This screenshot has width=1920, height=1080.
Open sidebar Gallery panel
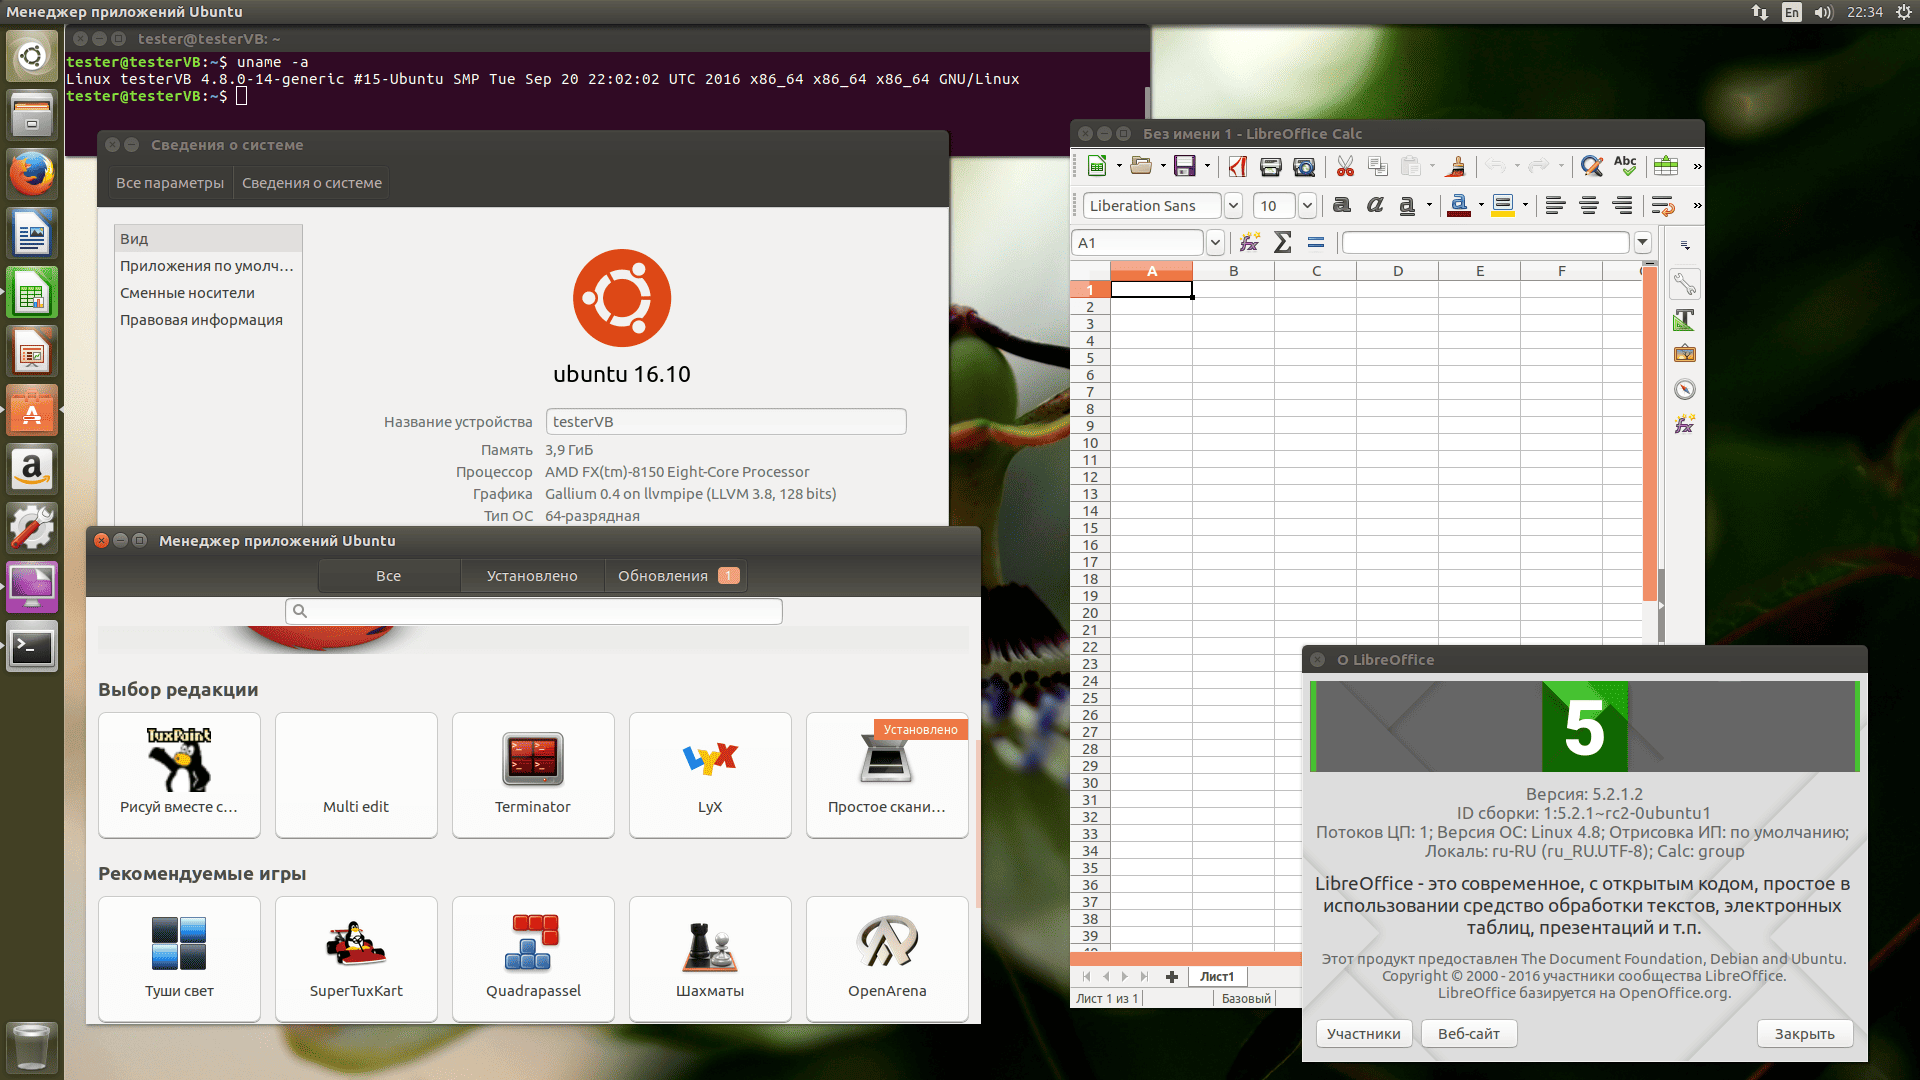tap(1685, 354)
